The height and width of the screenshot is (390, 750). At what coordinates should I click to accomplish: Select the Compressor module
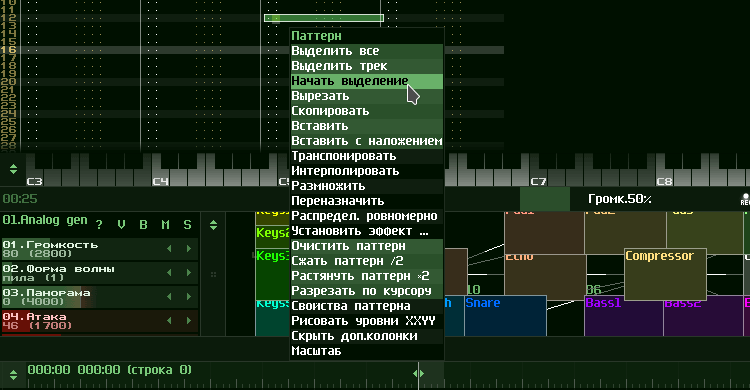[665, 275]
